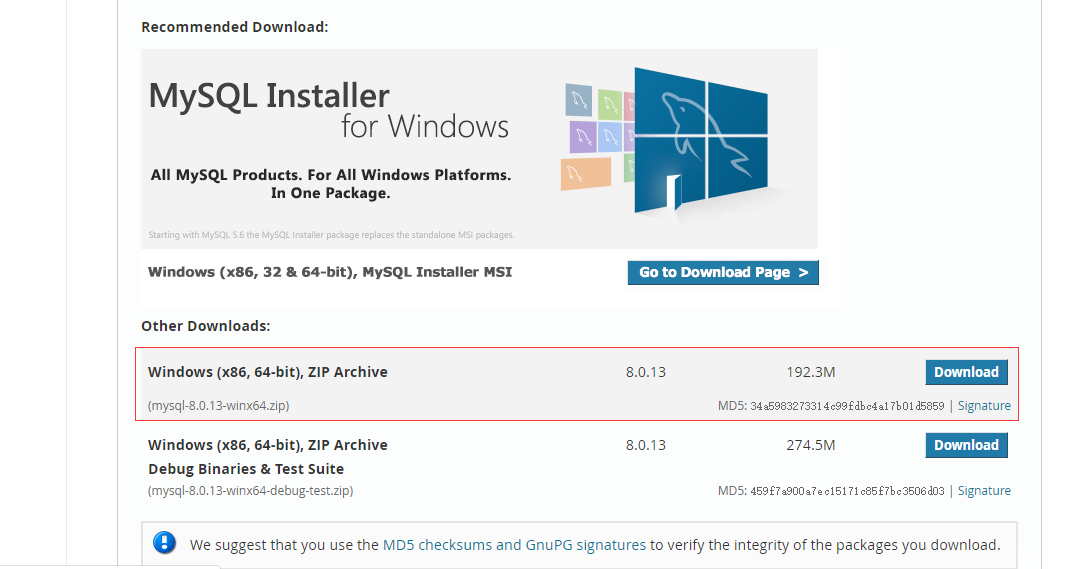Click the Recommended Download heading
Viewport: 1078px width, 569px height.
tap(235, 27)
